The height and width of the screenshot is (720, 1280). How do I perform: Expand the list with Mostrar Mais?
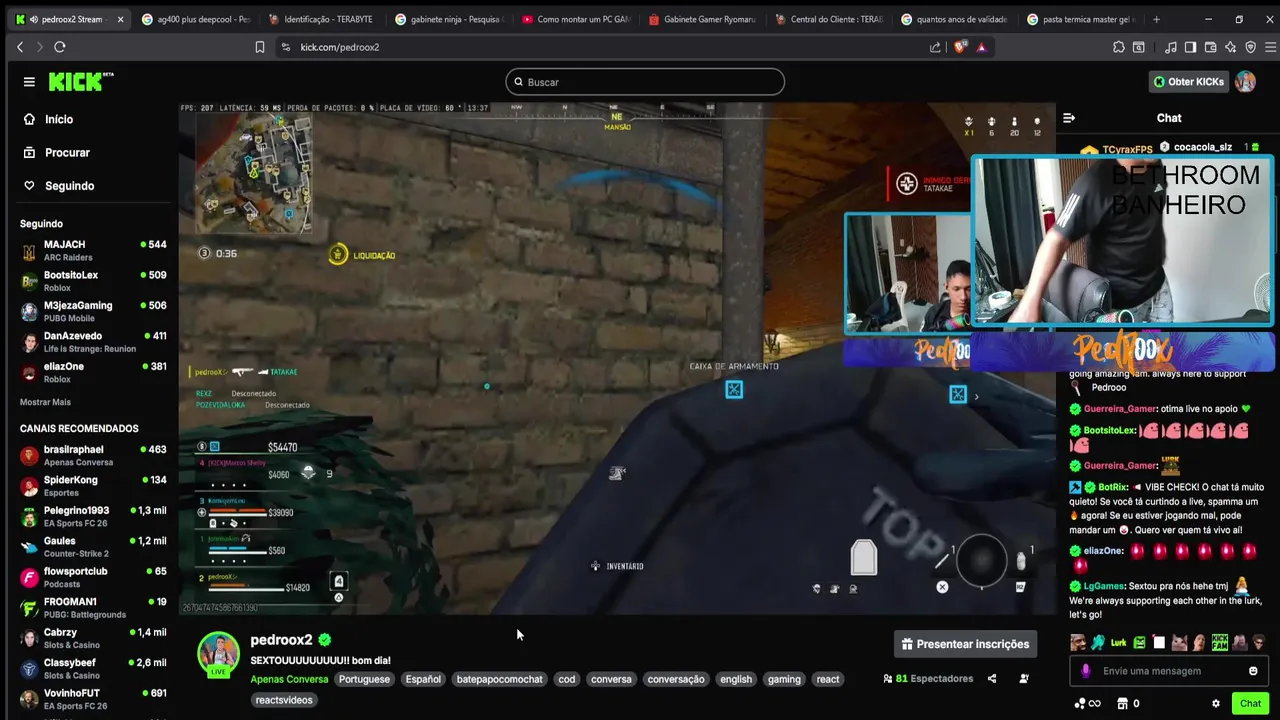tap(45, 402)
